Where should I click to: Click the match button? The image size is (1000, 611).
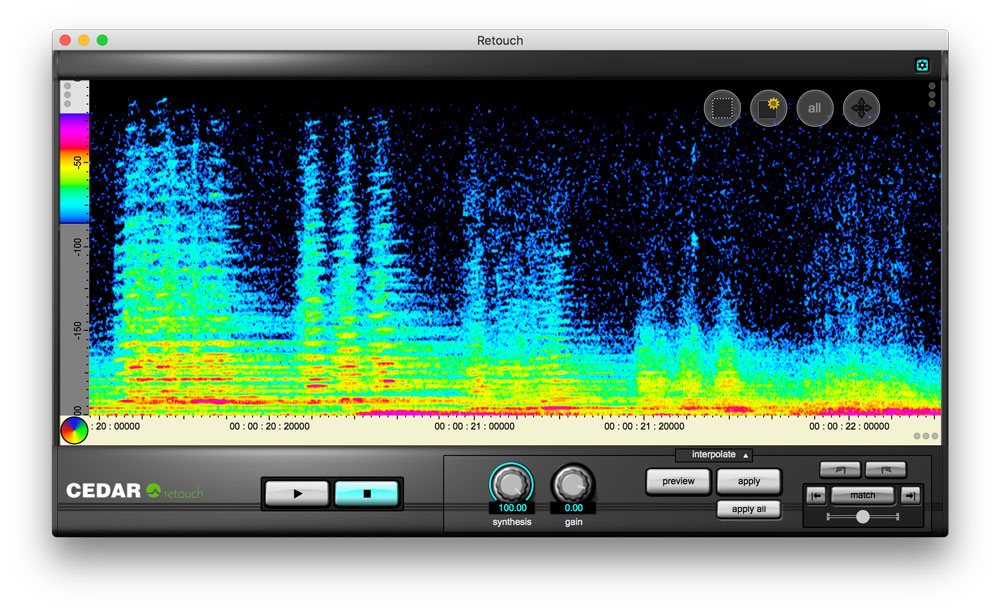pyautogui.click(x=862, y=496)
